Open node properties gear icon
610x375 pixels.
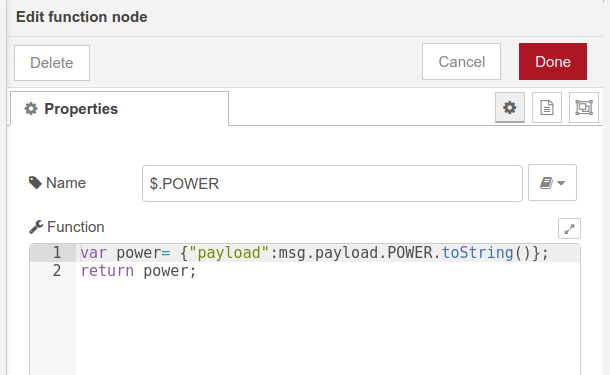(510, 107)
